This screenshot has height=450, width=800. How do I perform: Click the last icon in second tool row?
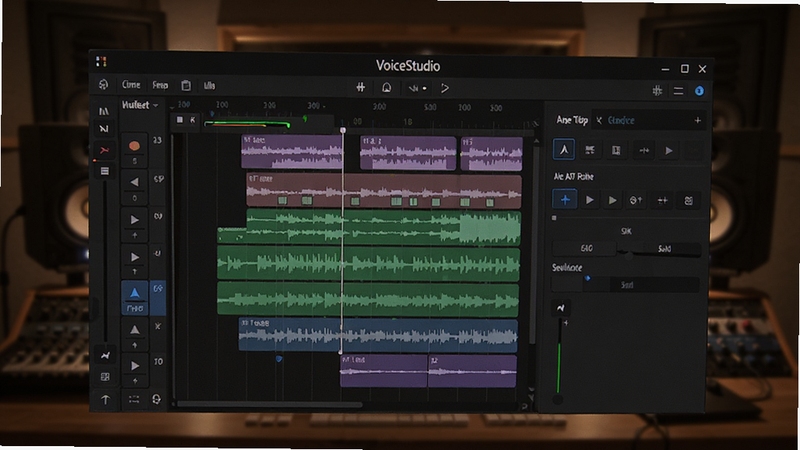point(688,201)
